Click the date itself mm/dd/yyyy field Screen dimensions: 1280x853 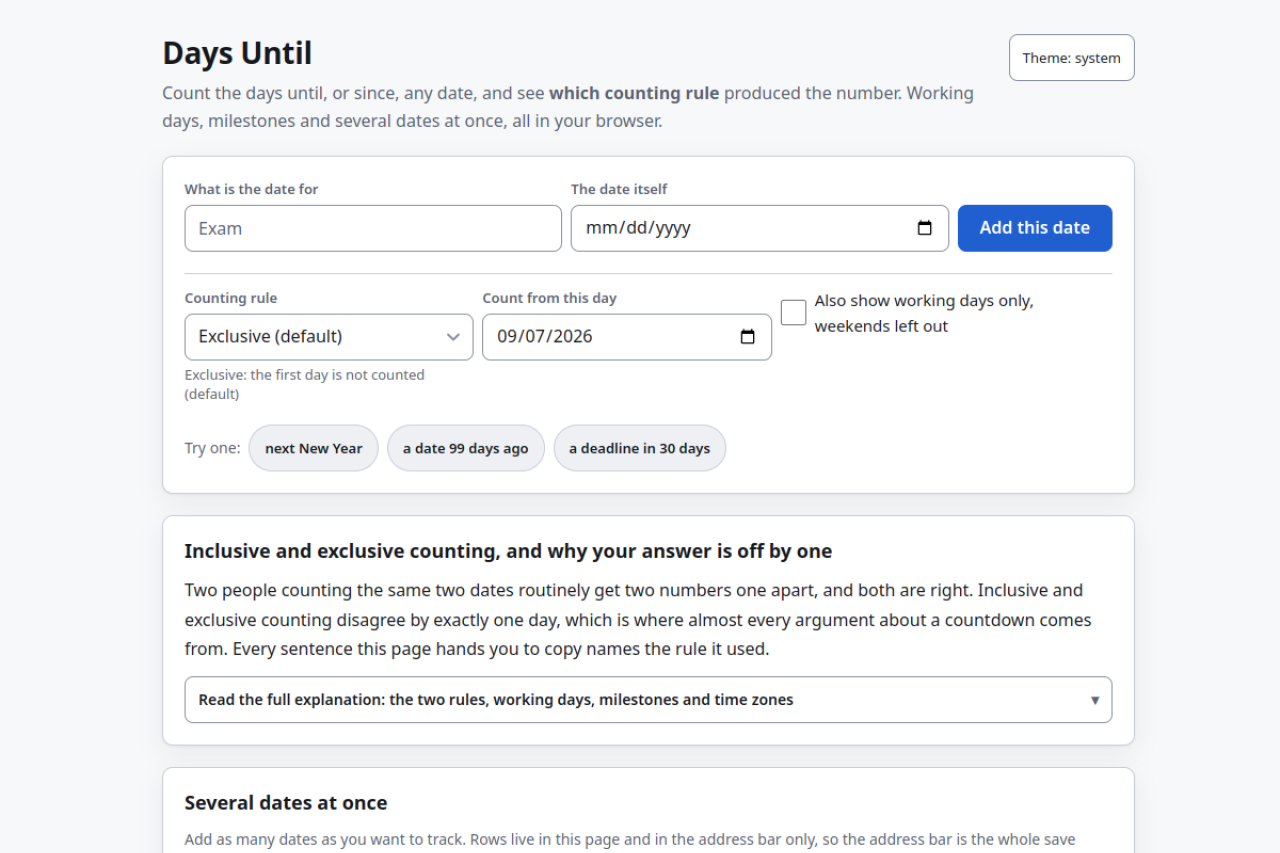(x=760, y=228)
